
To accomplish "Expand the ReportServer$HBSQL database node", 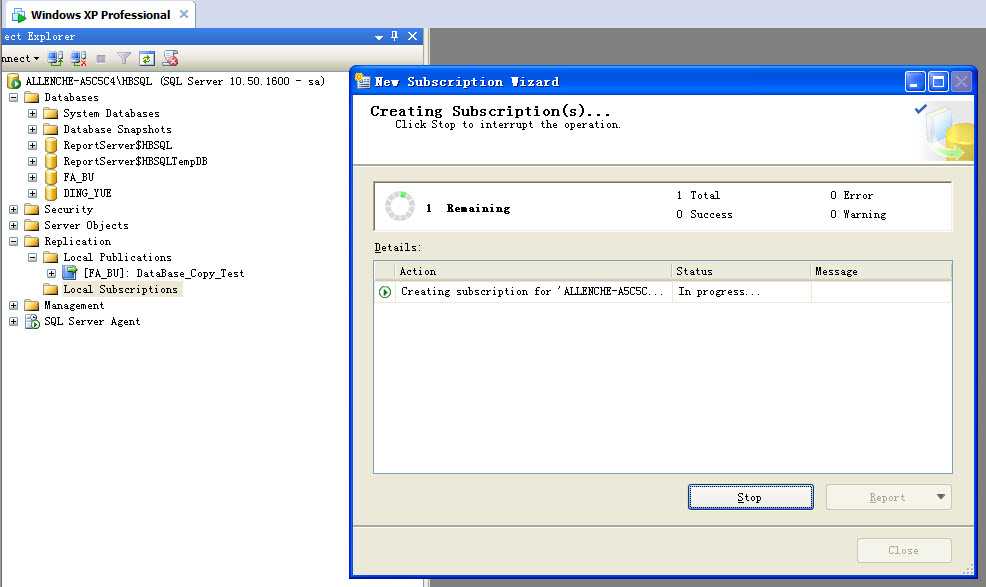I will point(32,145).
